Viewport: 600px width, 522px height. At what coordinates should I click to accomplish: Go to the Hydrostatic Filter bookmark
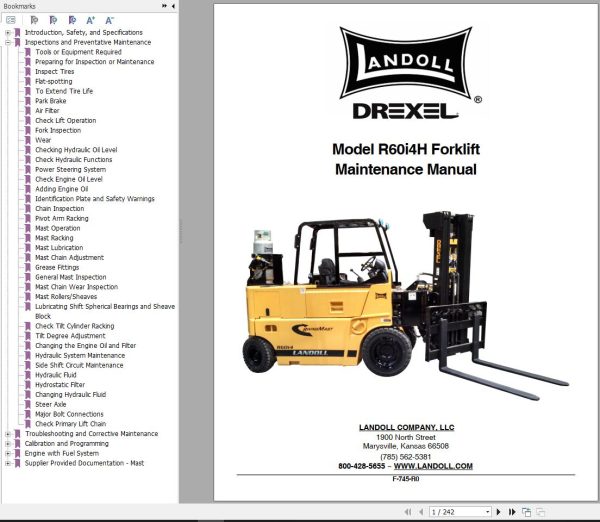click(60, 385)
